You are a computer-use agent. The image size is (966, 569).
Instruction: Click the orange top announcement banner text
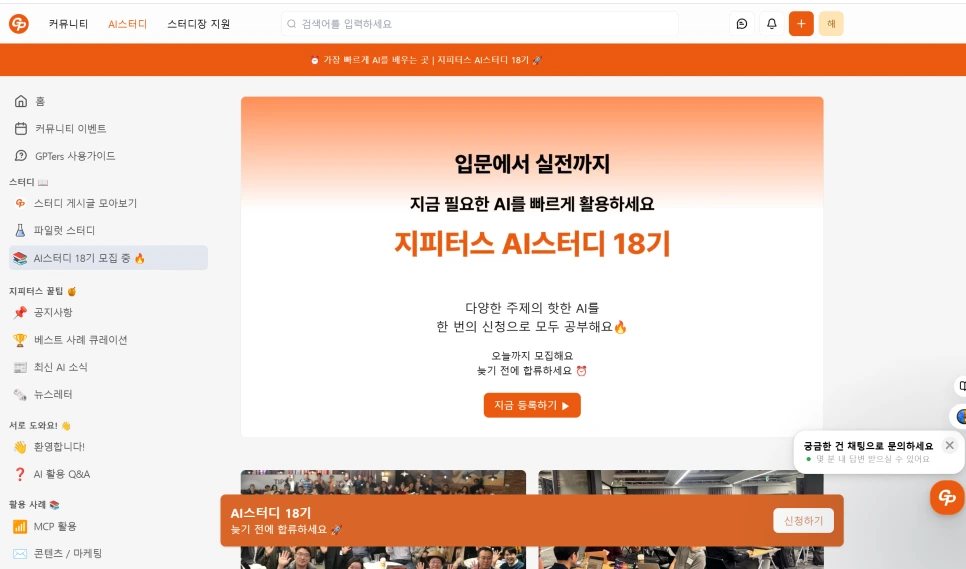click(x=426, y=60)
